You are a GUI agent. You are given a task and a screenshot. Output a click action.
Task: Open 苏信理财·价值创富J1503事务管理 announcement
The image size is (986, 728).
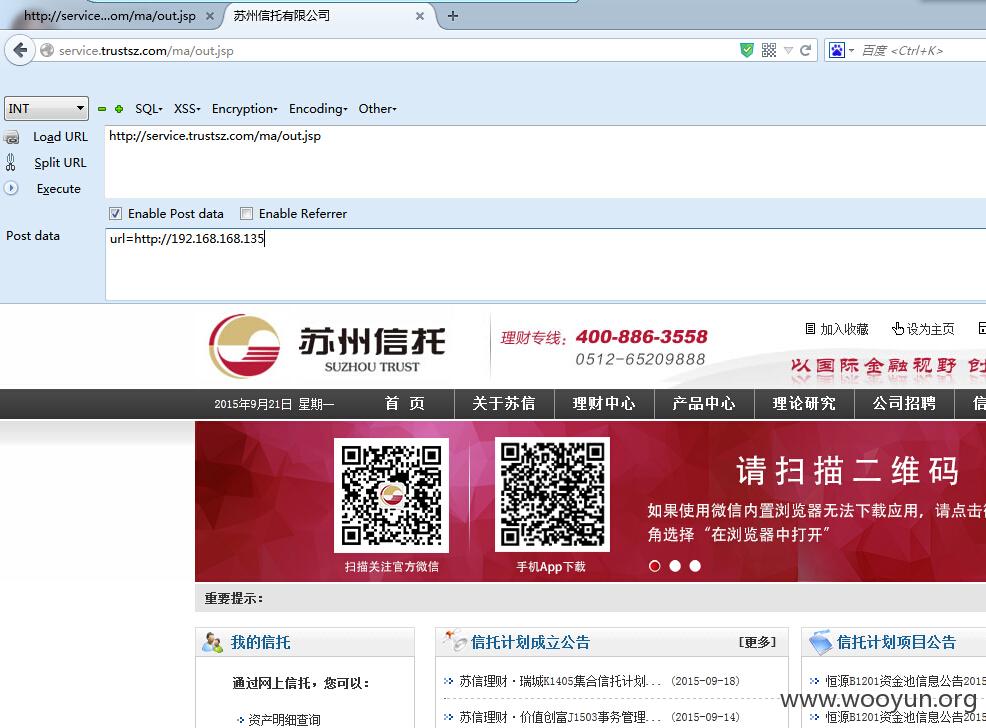point(560,717)
